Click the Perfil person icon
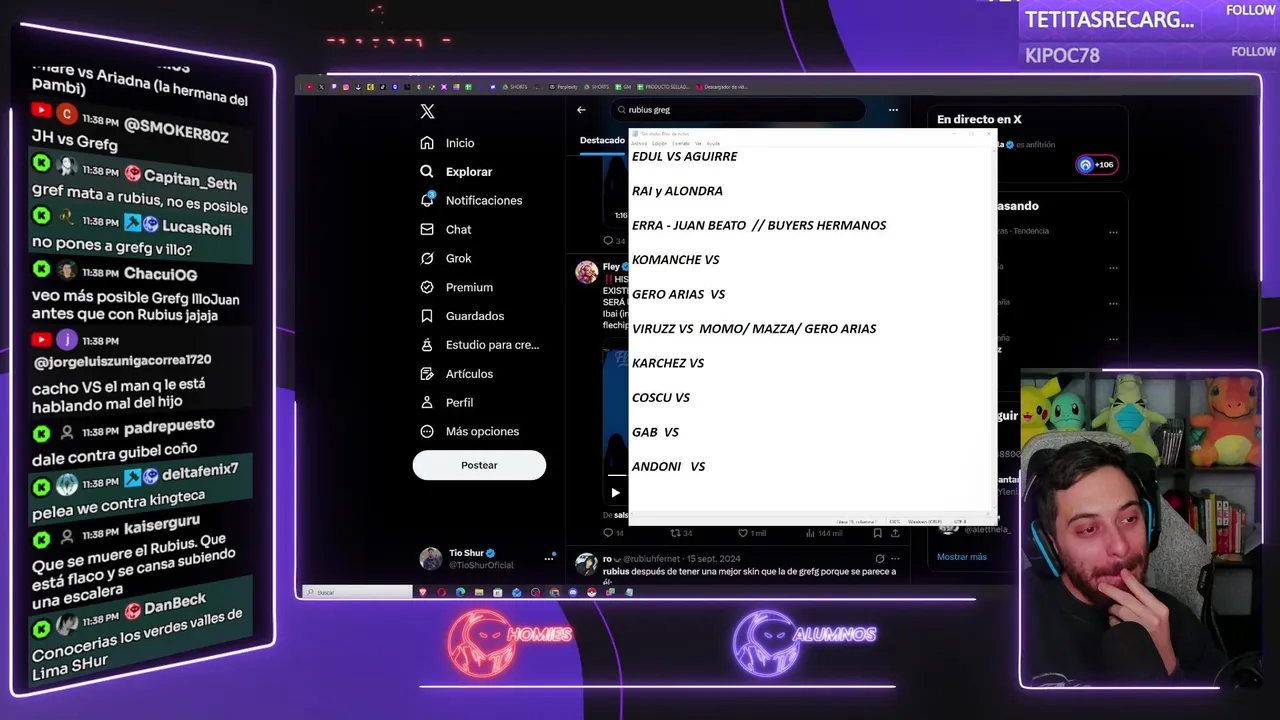This screenshot has height=720, width=1280. (427, 403)
